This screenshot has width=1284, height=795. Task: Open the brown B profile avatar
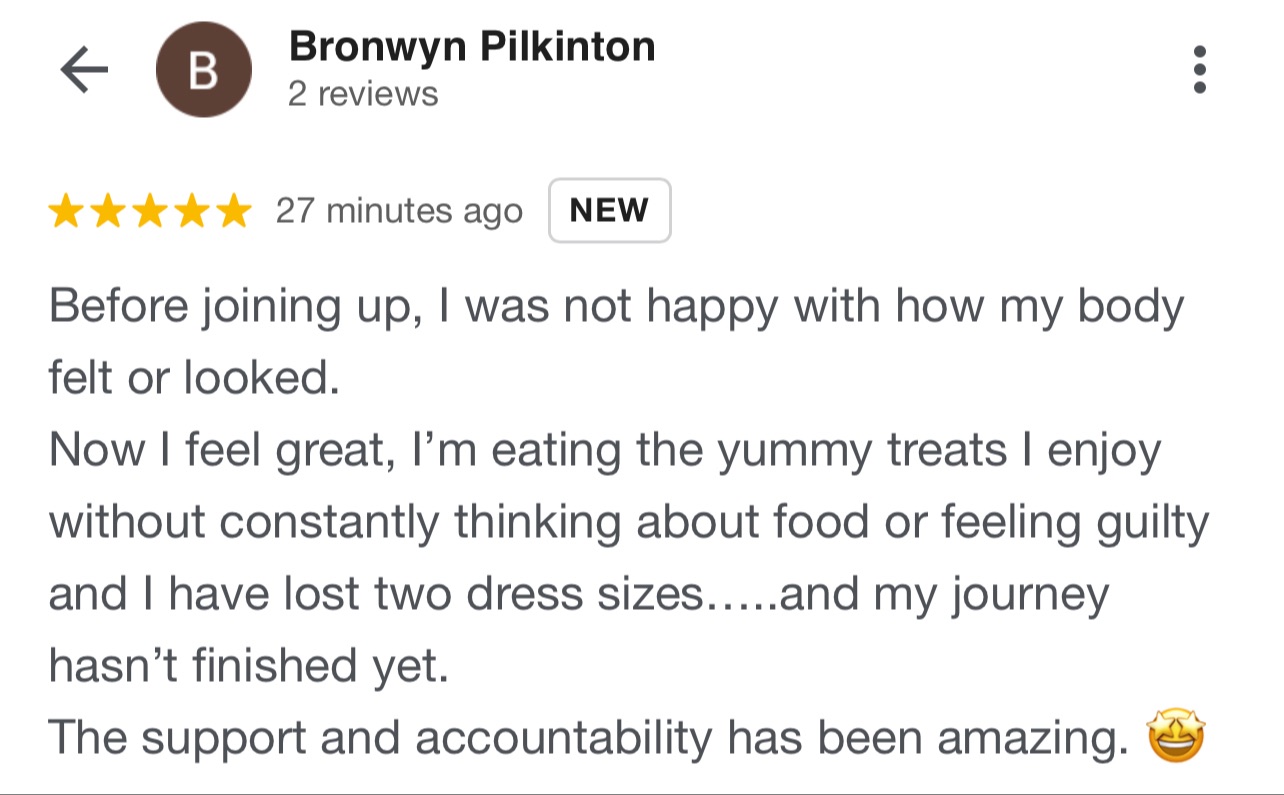(204, 70)
